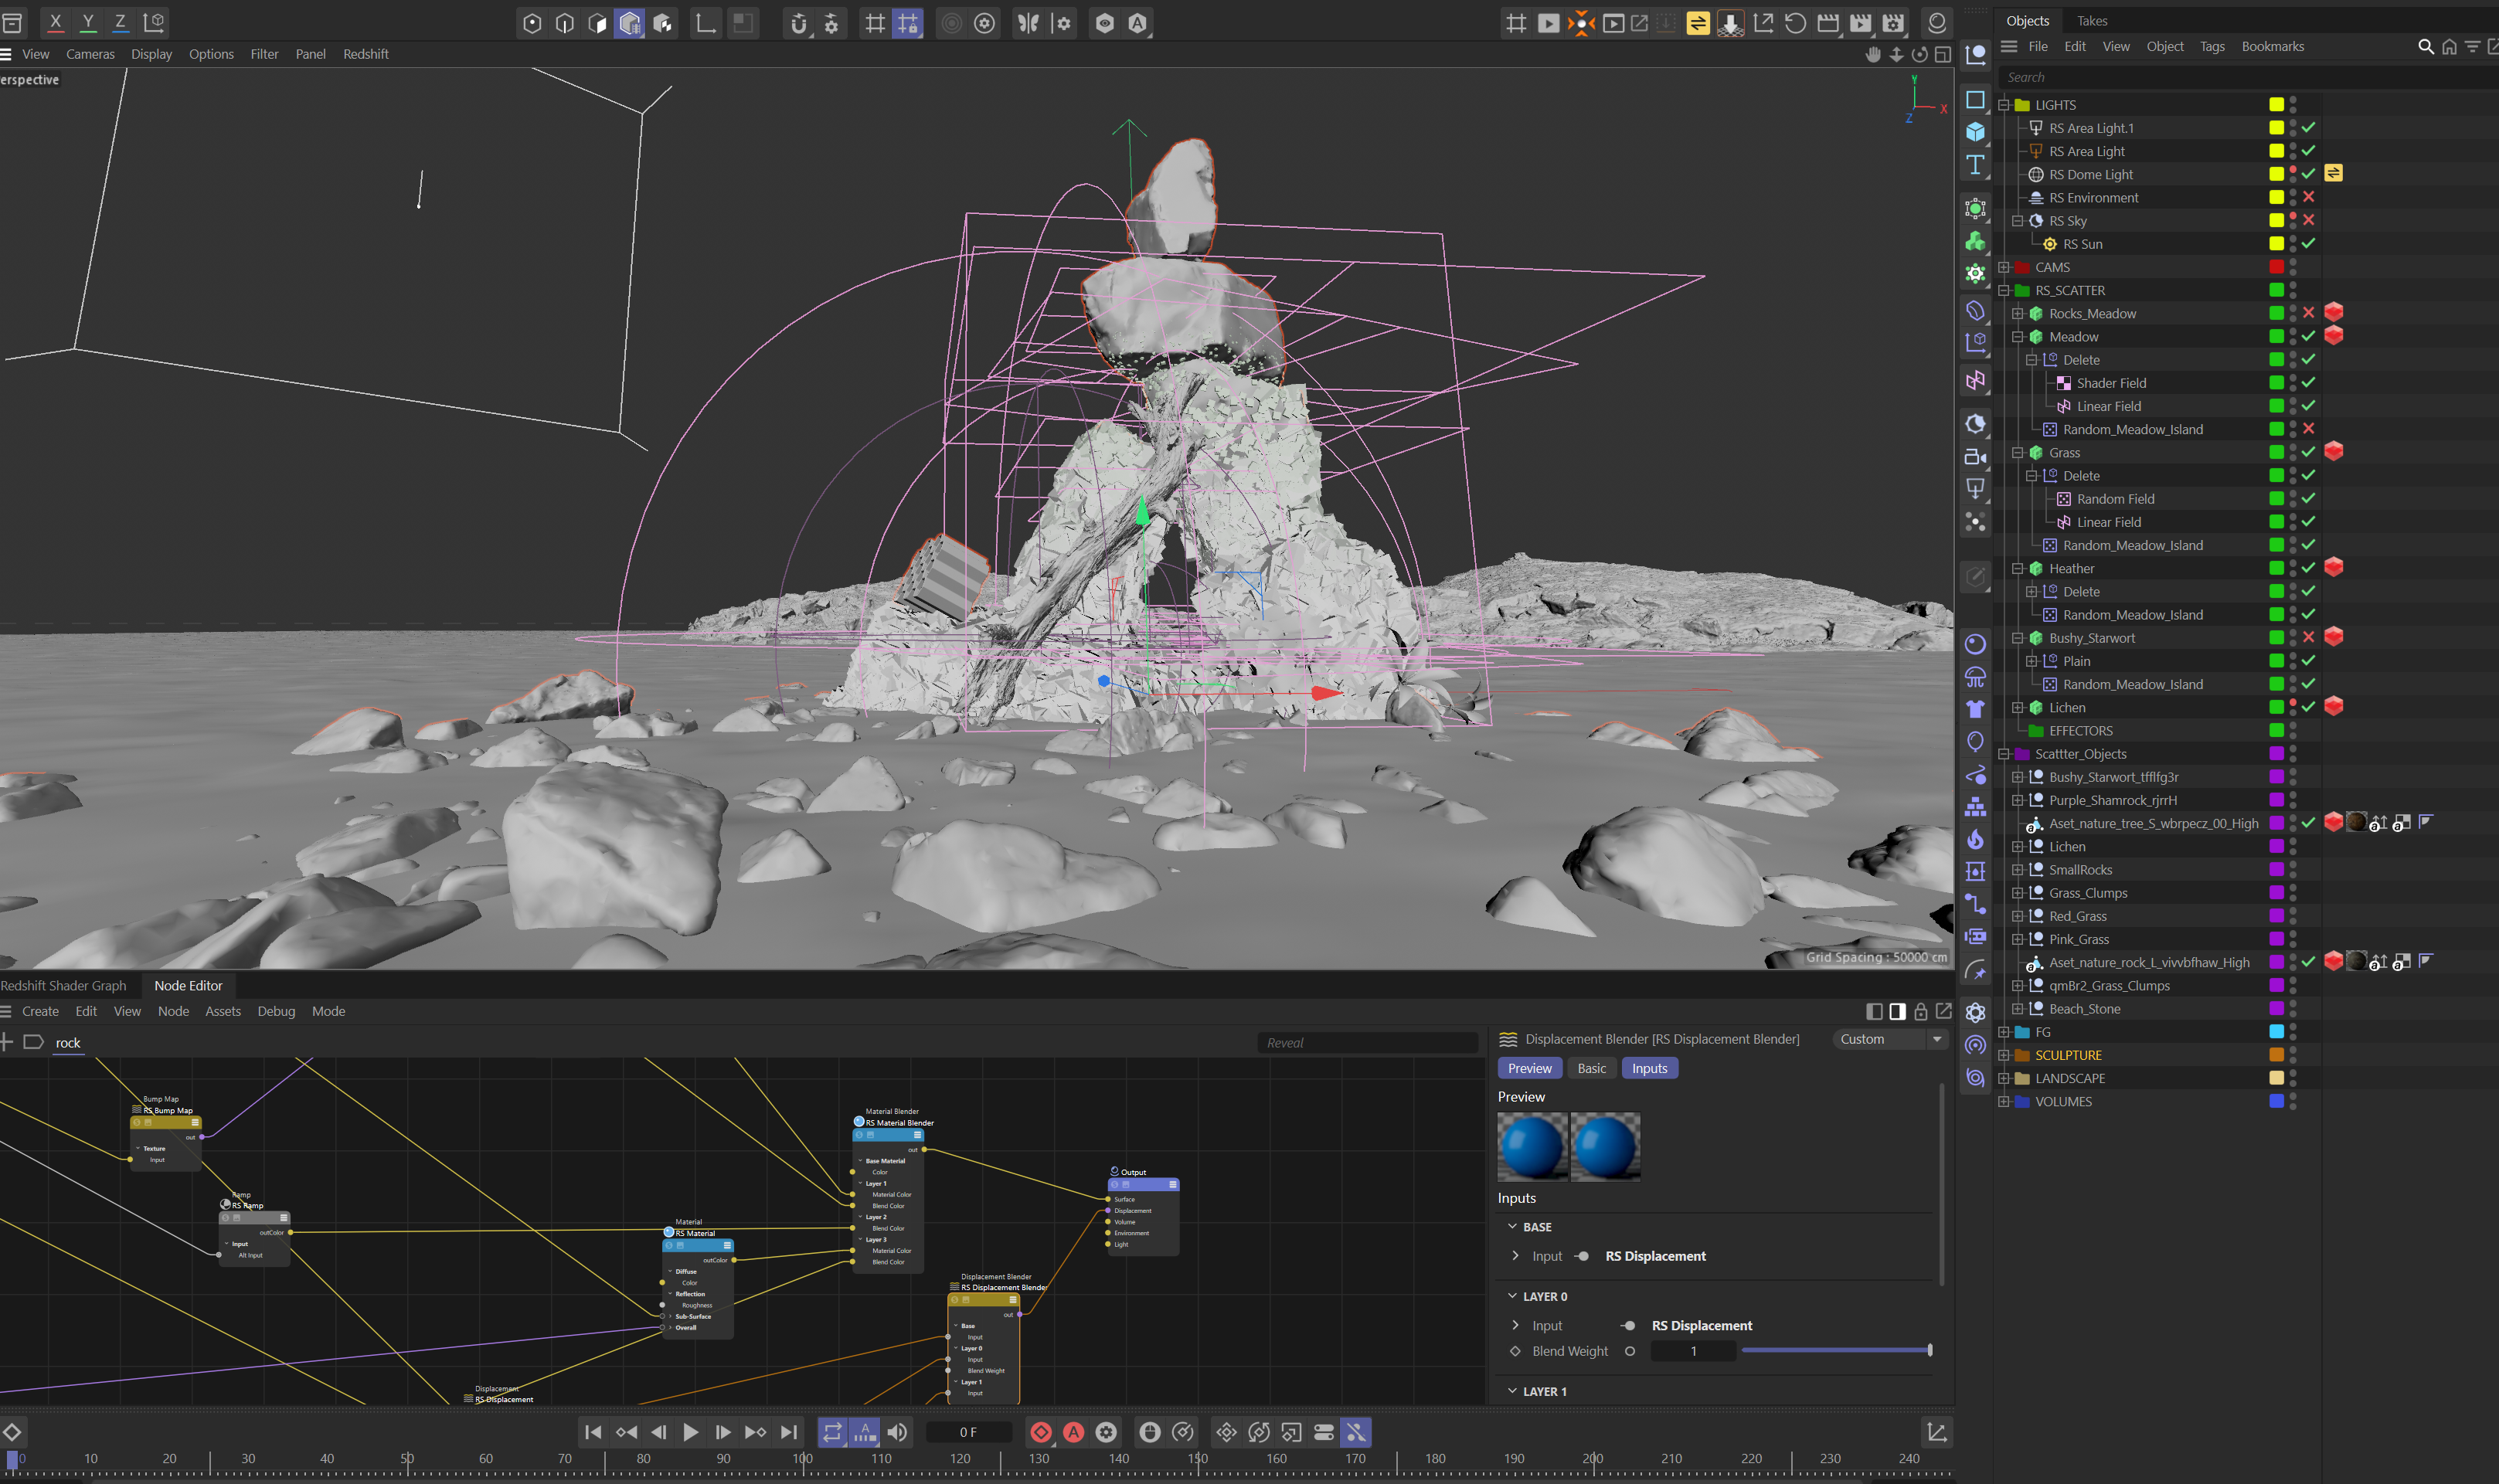Image resolution: width=2499 pixels, height=1484 pixels.
Task: Play the animation forward
Action: pyautogui.click(x=690, y=1432)
